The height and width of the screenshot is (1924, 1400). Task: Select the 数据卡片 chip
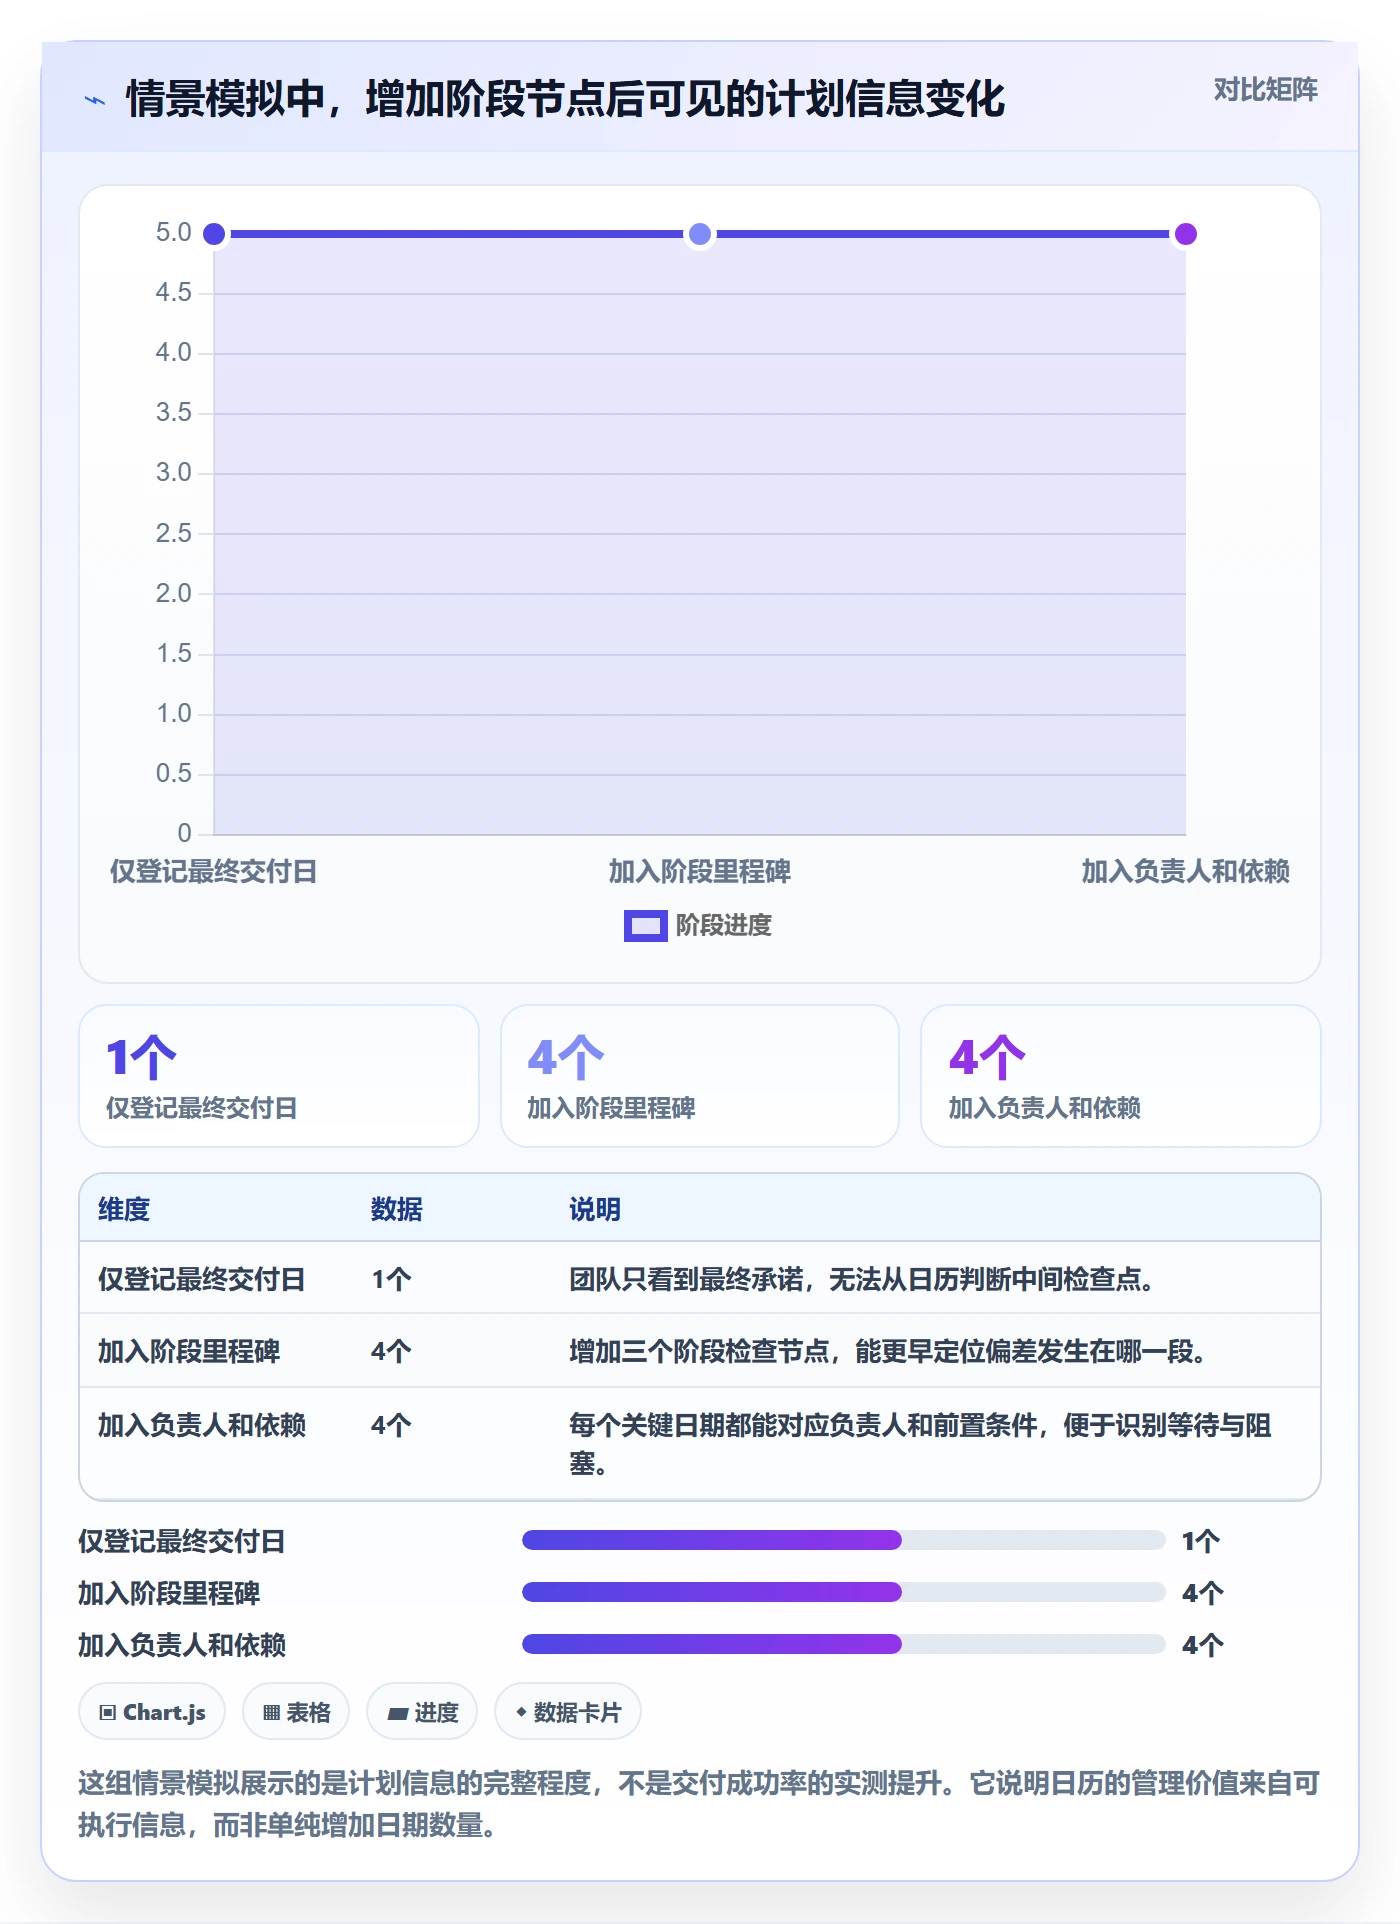[568, 1712]
